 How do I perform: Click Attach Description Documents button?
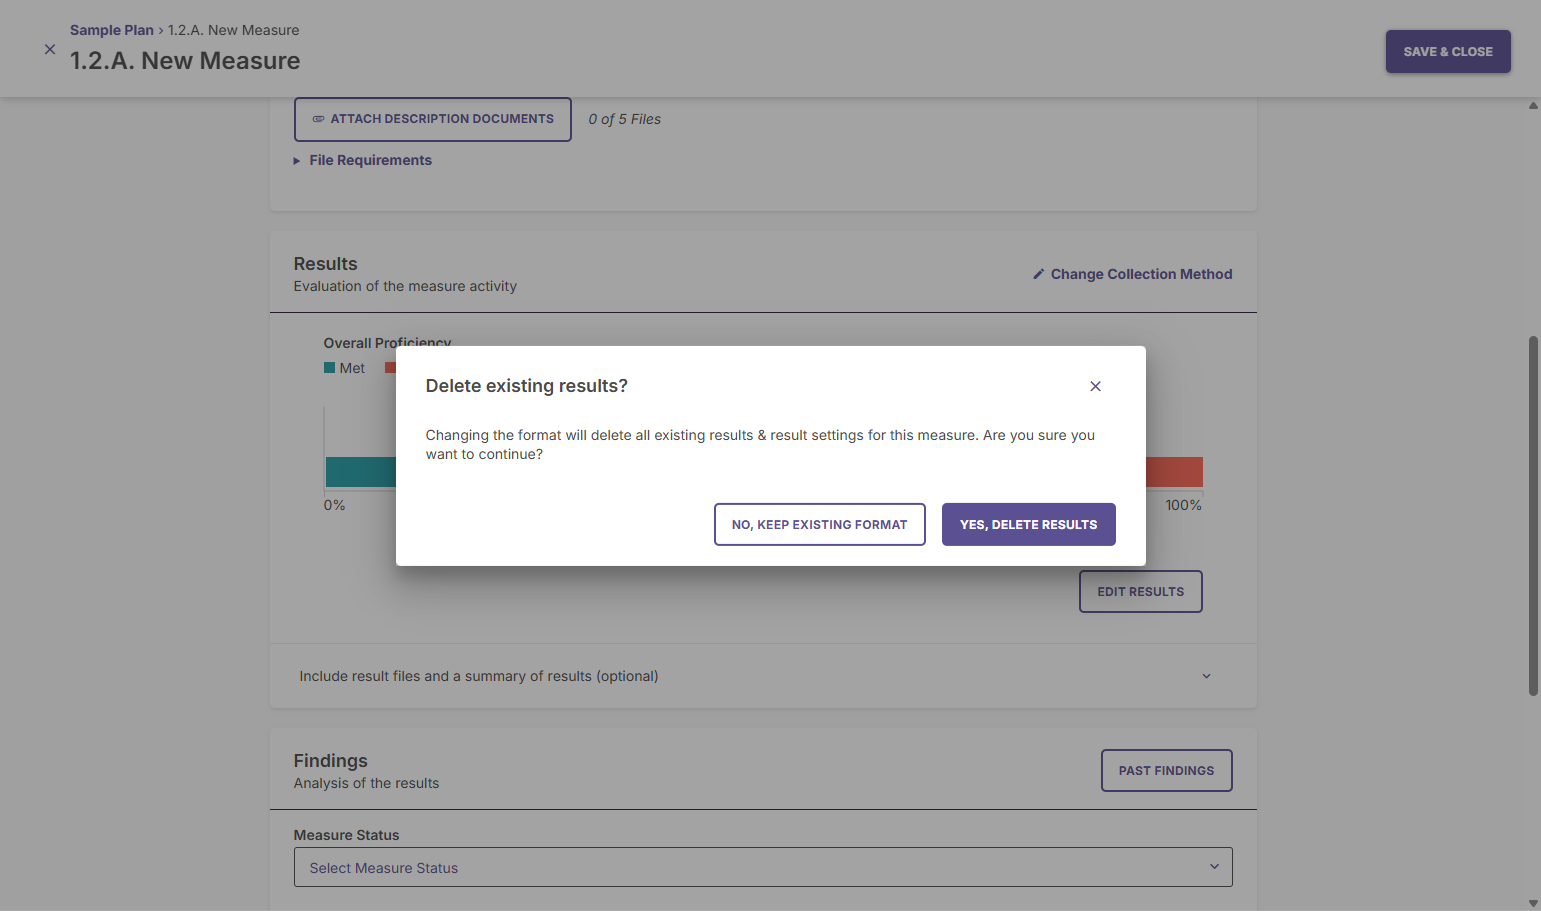[x=433, y=119]
